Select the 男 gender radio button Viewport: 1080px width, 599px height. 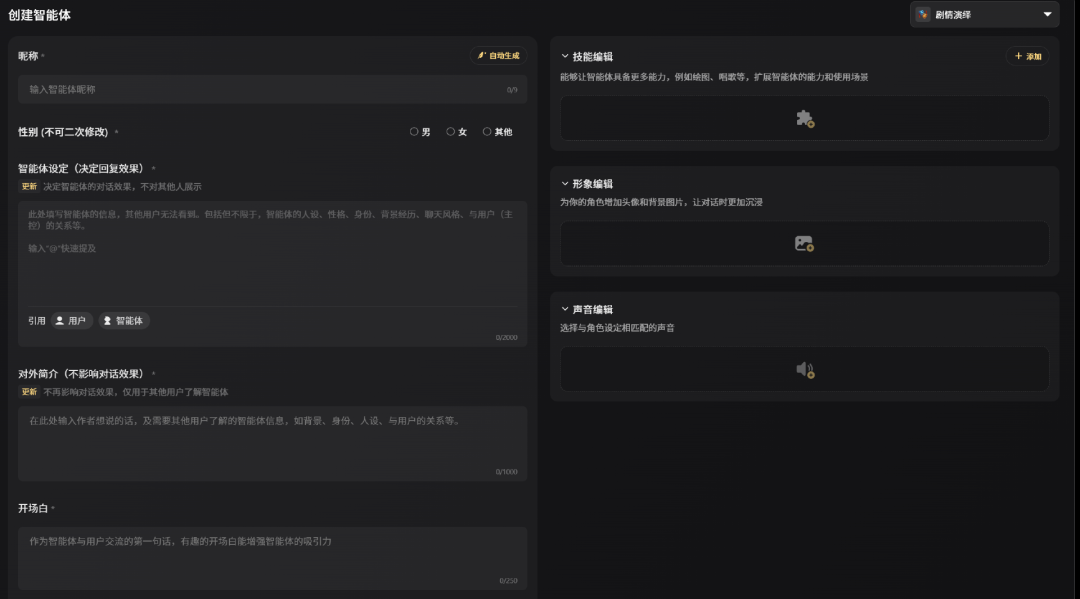coord(415,132)
